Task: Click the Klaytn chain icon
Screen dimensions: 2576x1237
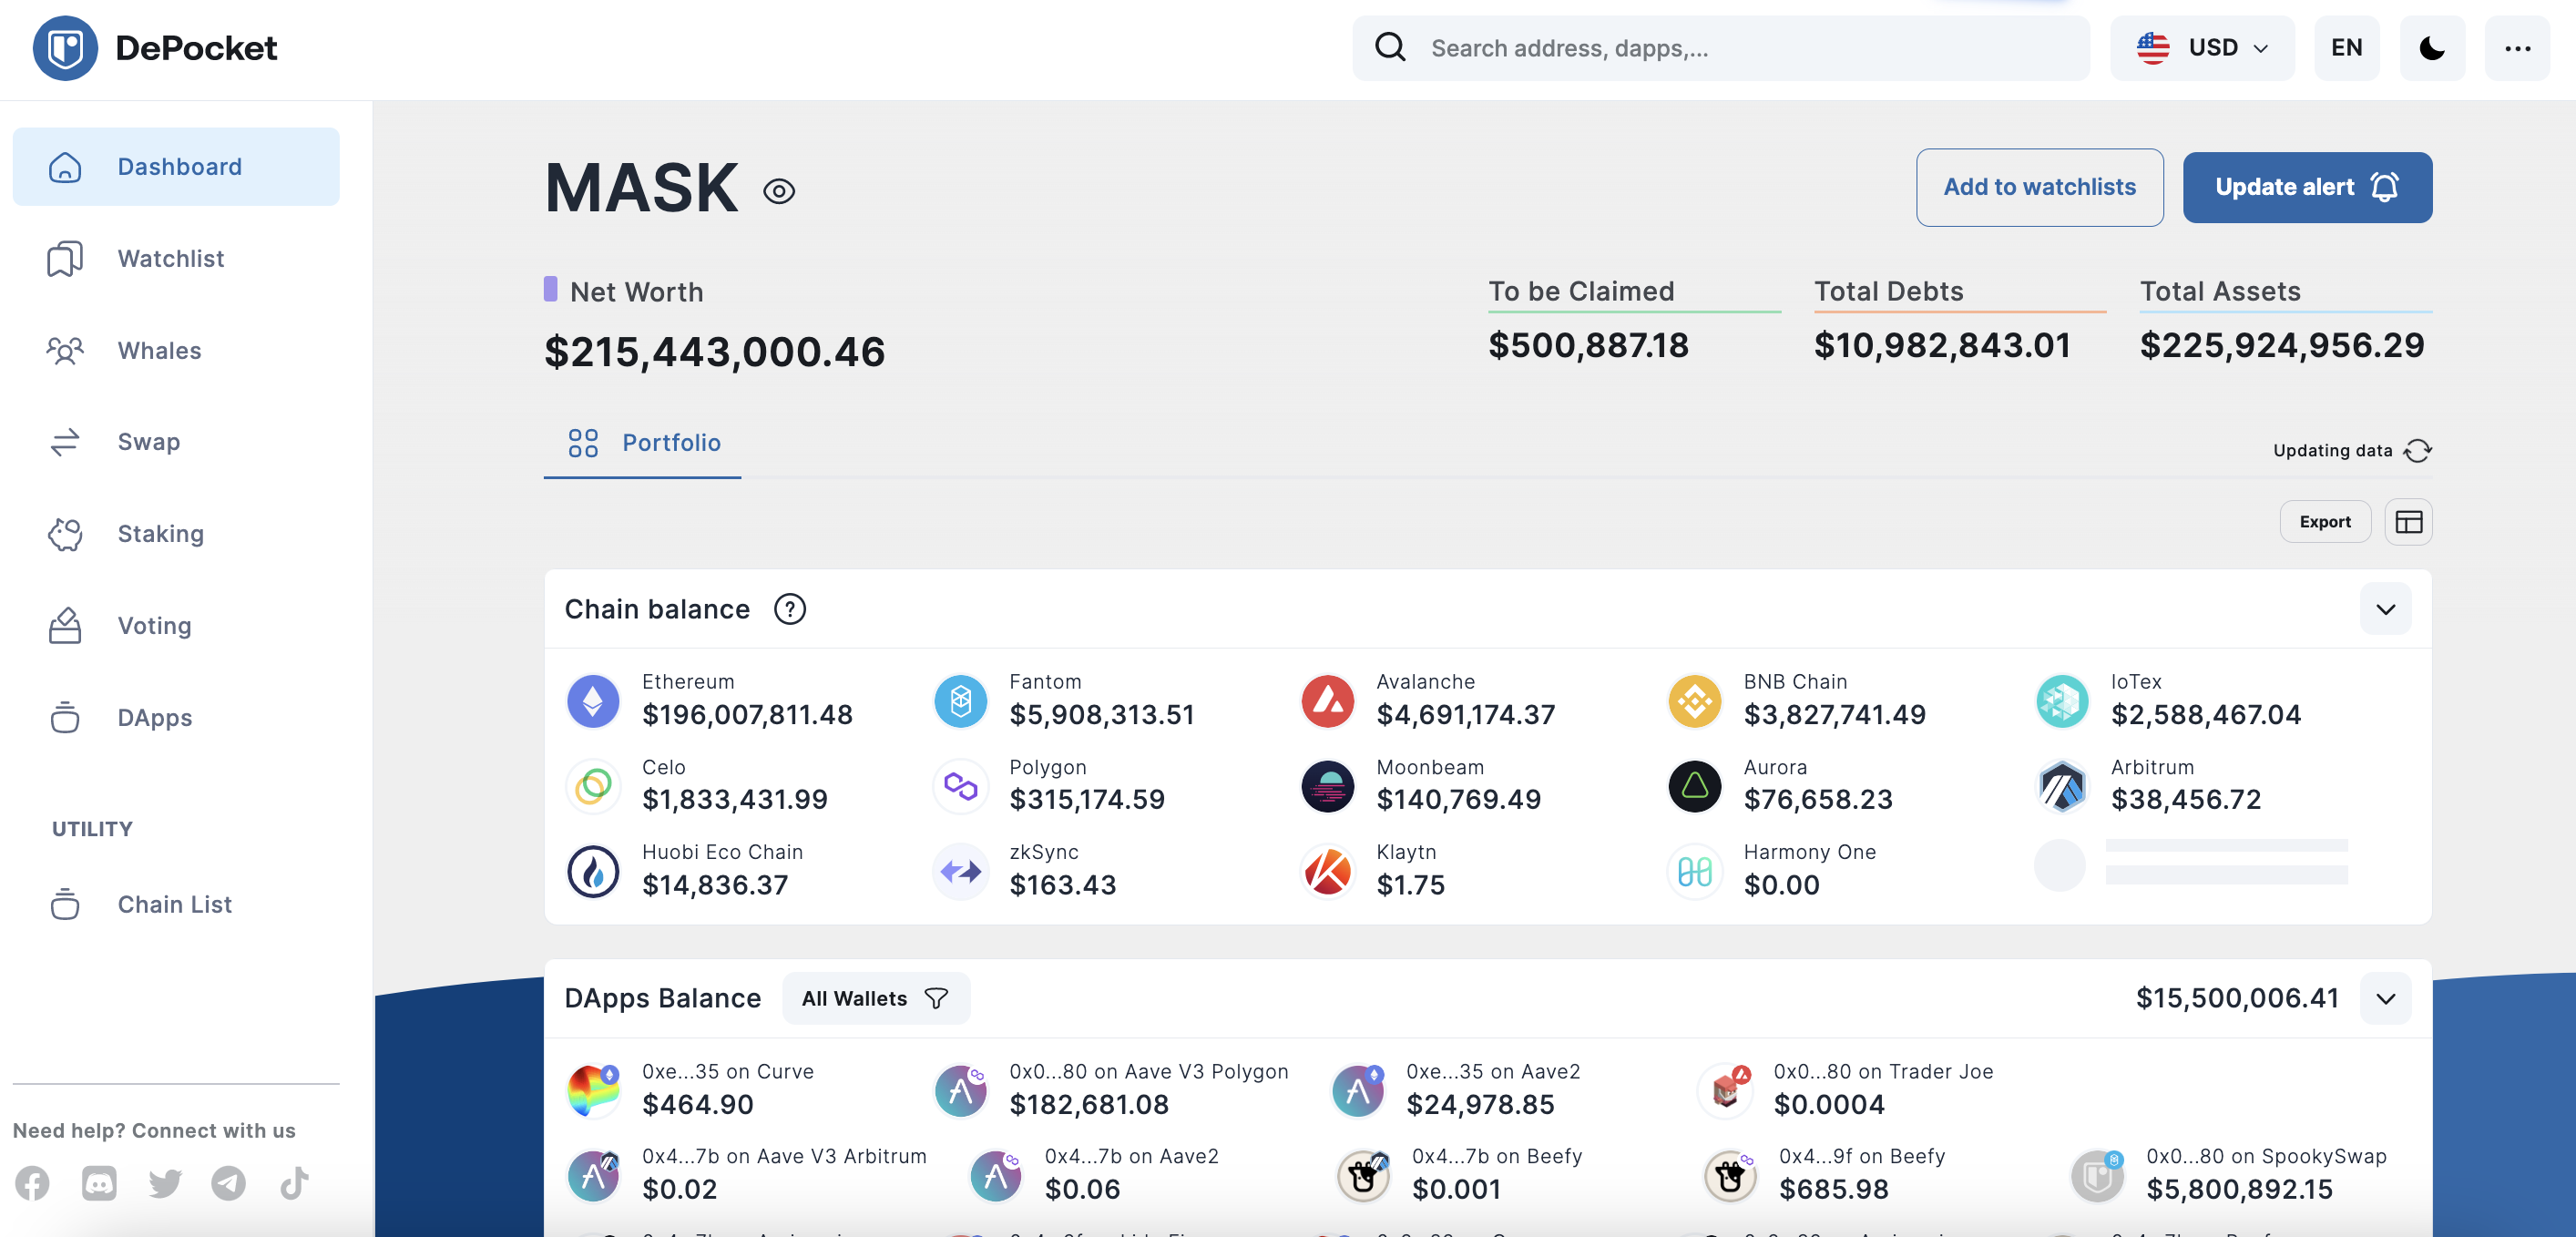Action: (1327, 871)
